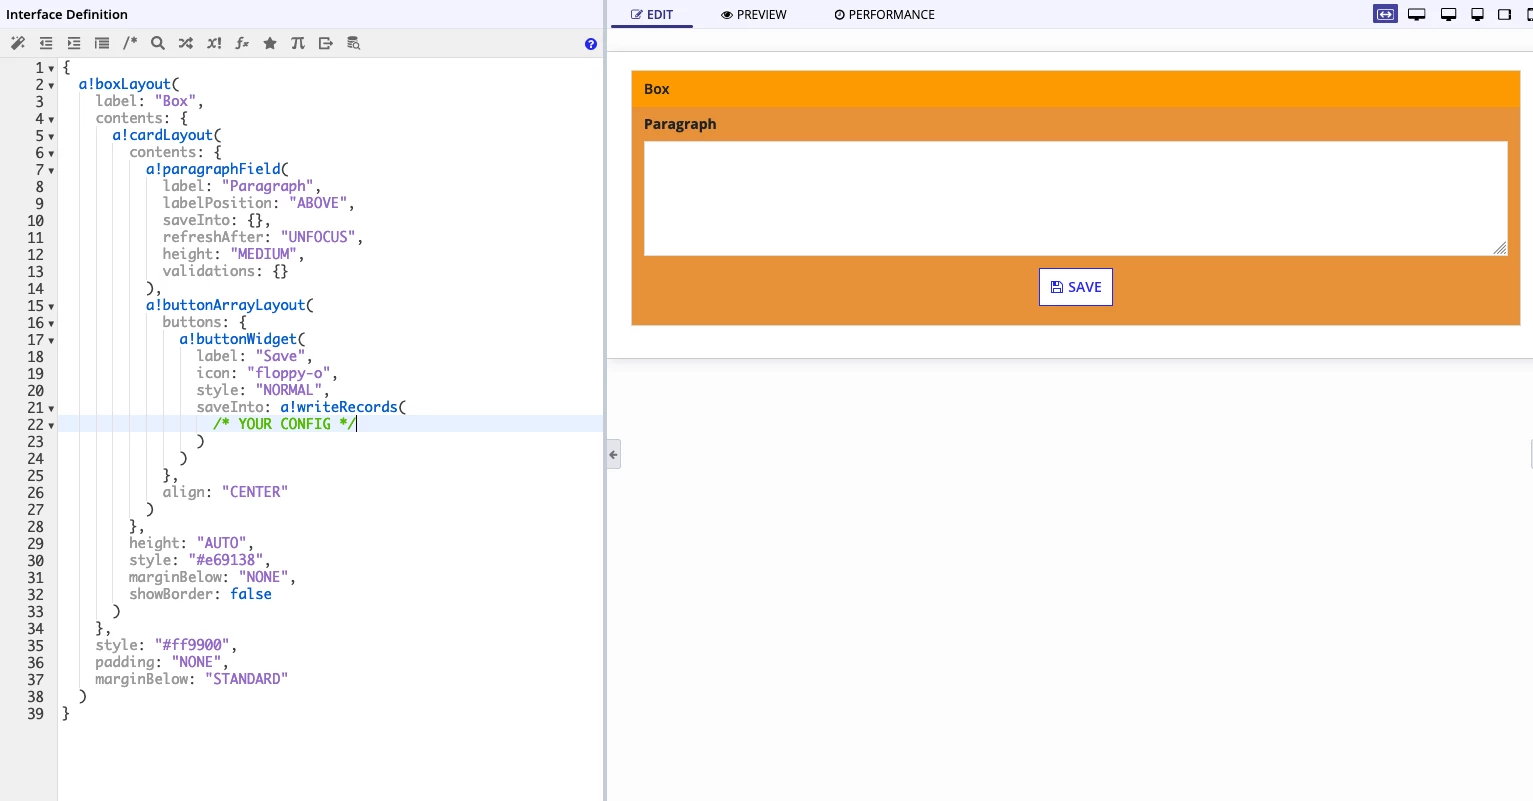This screenshot has width=1533, height=801.
Task: Collapse buttons fold at line 16
Action: (x=51, y=323)
